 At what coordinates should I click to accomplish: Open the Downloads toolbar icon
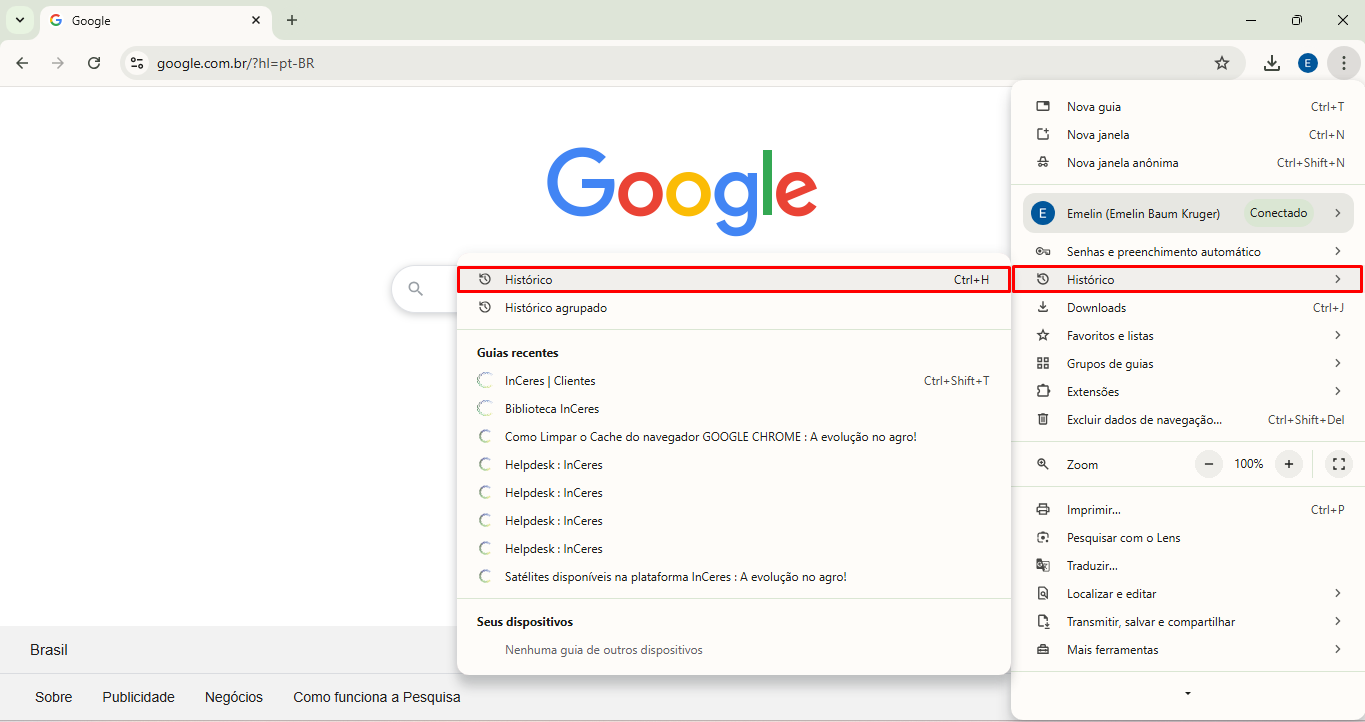pos(1272,63)
